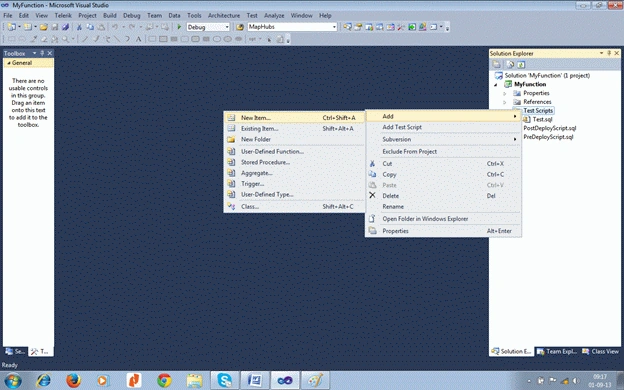Viewport: 624px width, 390px height.
Task: Open the Telerik menu
Action: pyautogui.click(x=63, y=16)
